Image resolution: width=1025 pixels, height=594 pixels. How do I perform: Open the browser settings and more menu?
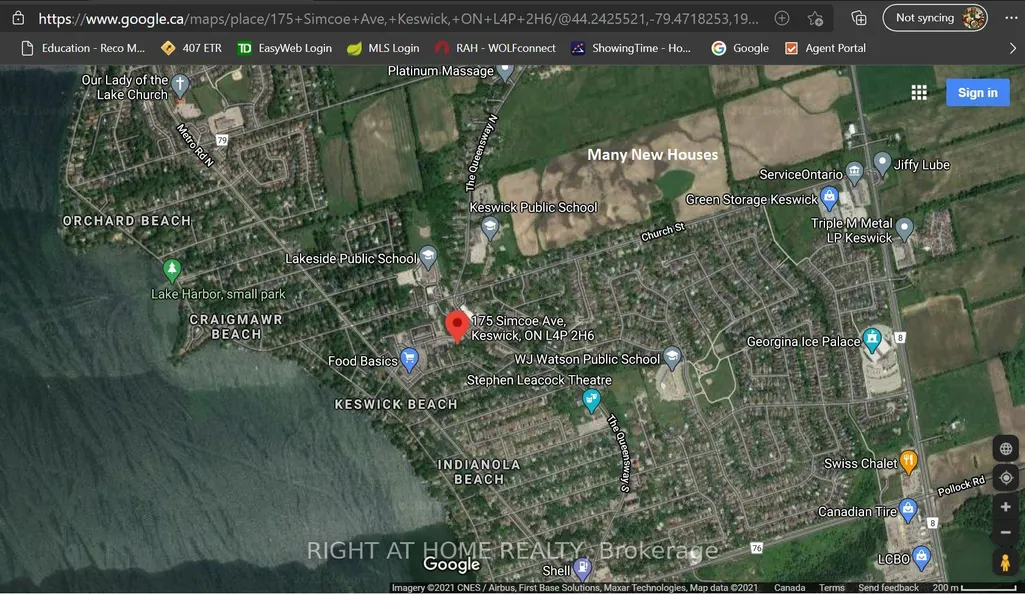pos(1011,18)
